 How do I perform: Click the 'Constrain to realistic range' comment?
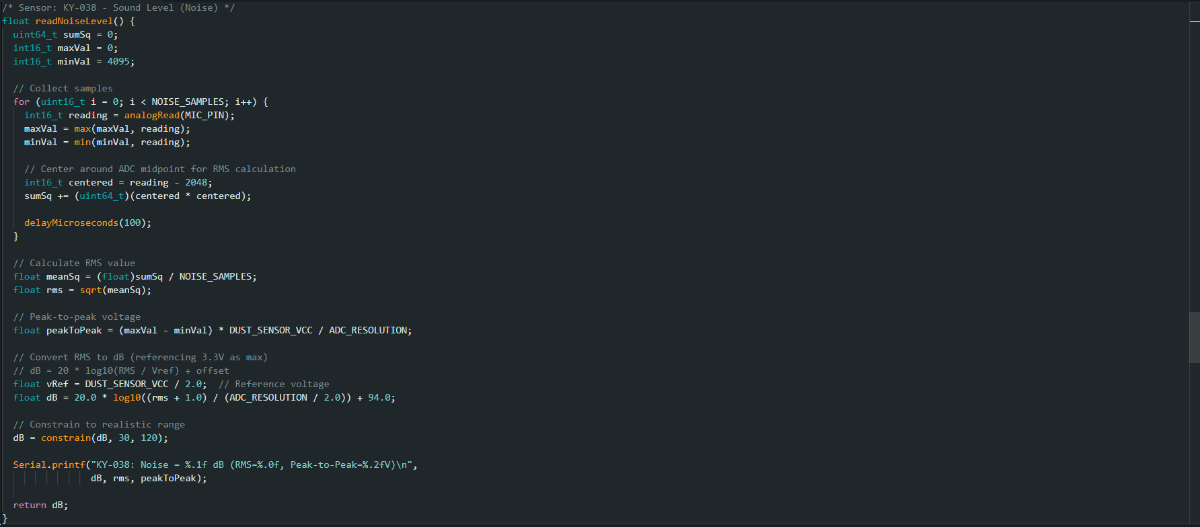pyautogui.click(x=99, y=424)
